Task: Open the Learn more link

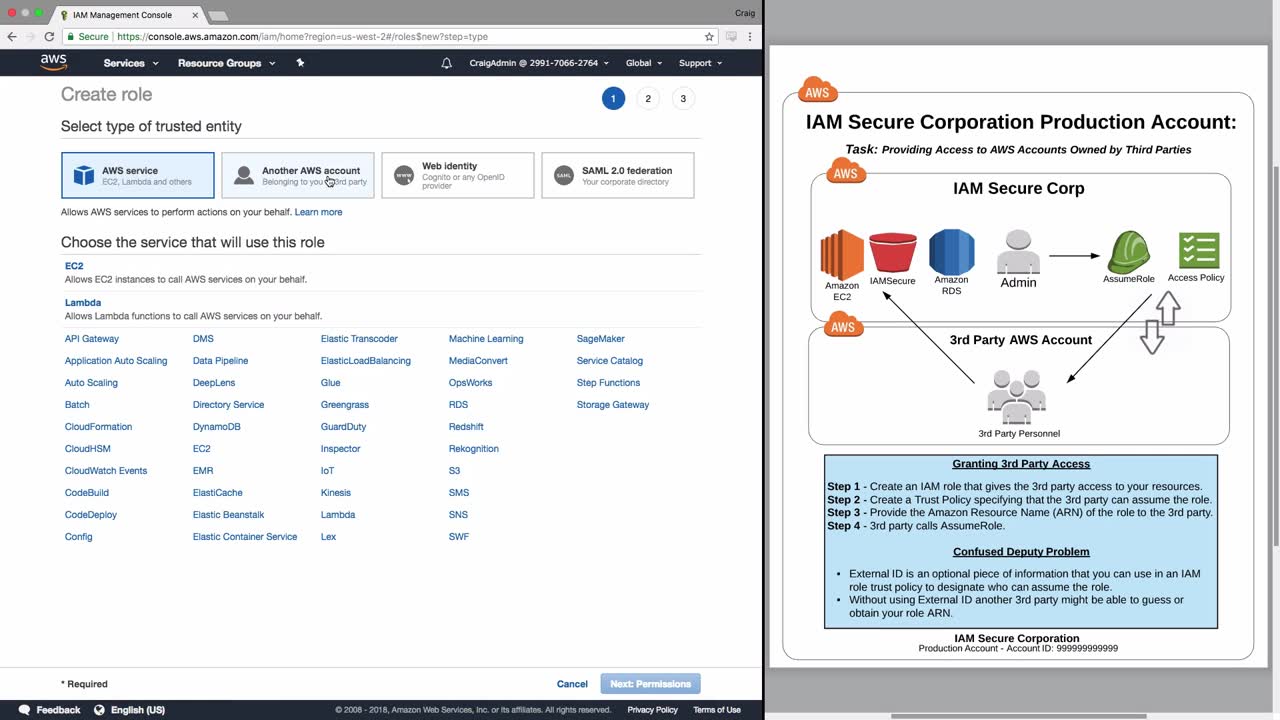Action: (318, 212)
